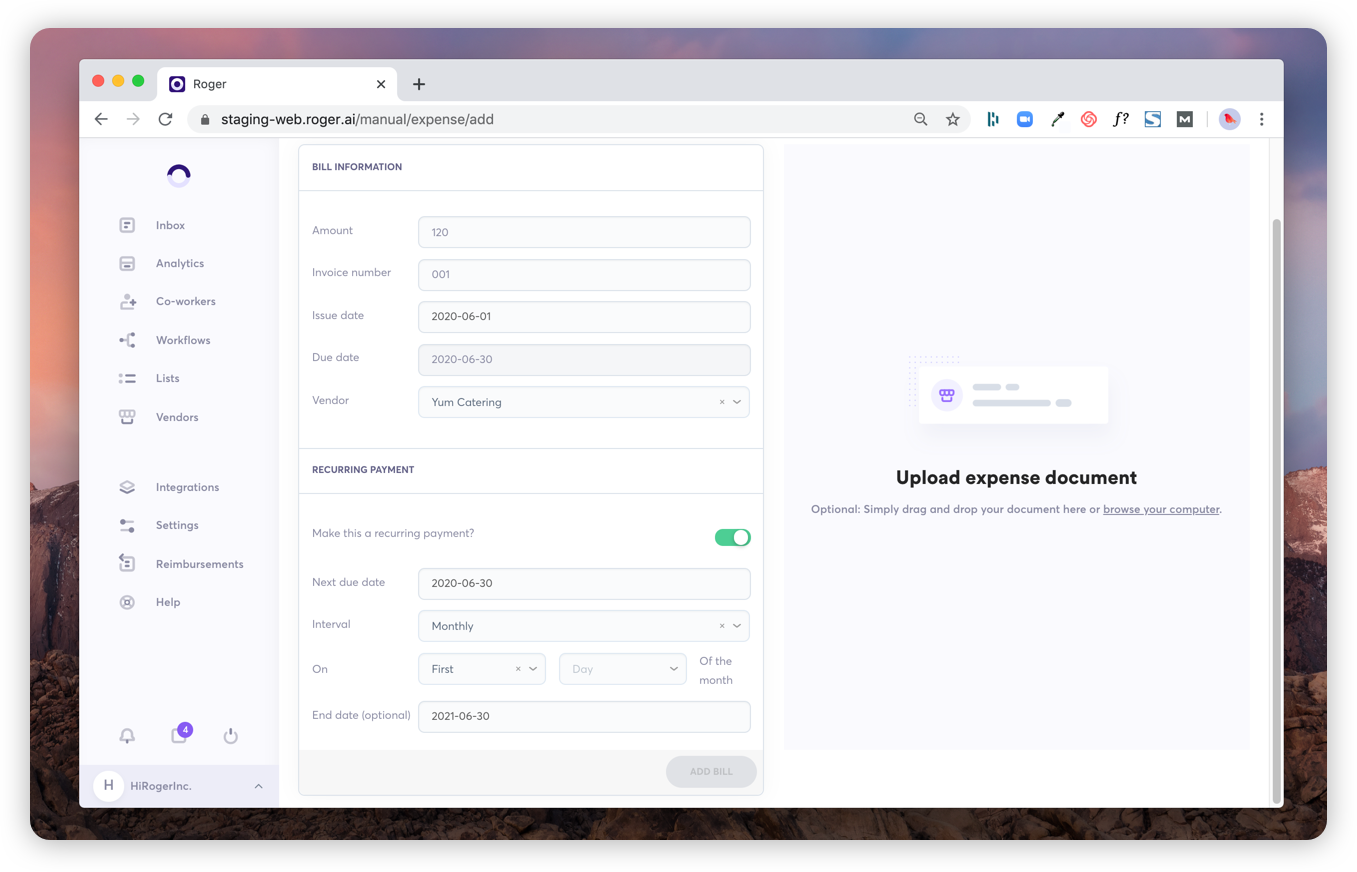Image resolution: width=1357 pixels, height=872 pixels.
Task: Expand the Interval Monthly dropdown
Action: (x=737, y=626)
